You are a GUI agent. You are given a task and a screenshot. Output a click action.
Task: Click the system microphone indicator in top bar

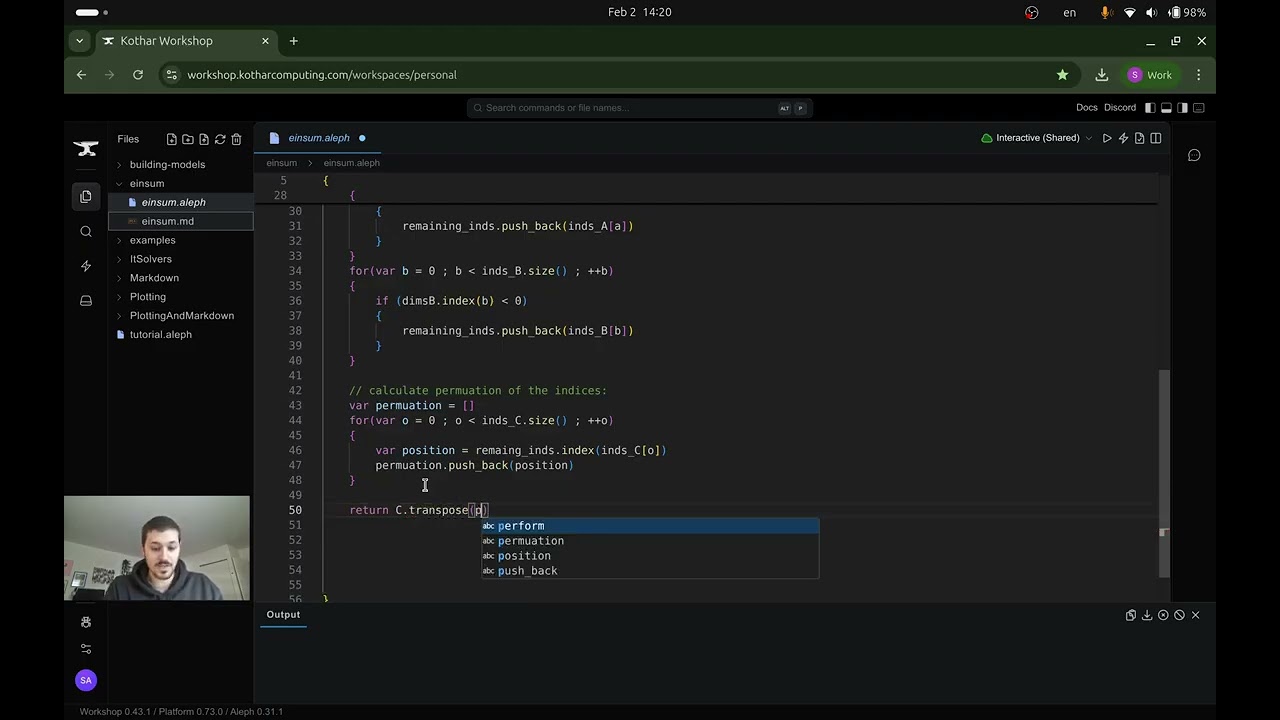(x=1107, y=12)
